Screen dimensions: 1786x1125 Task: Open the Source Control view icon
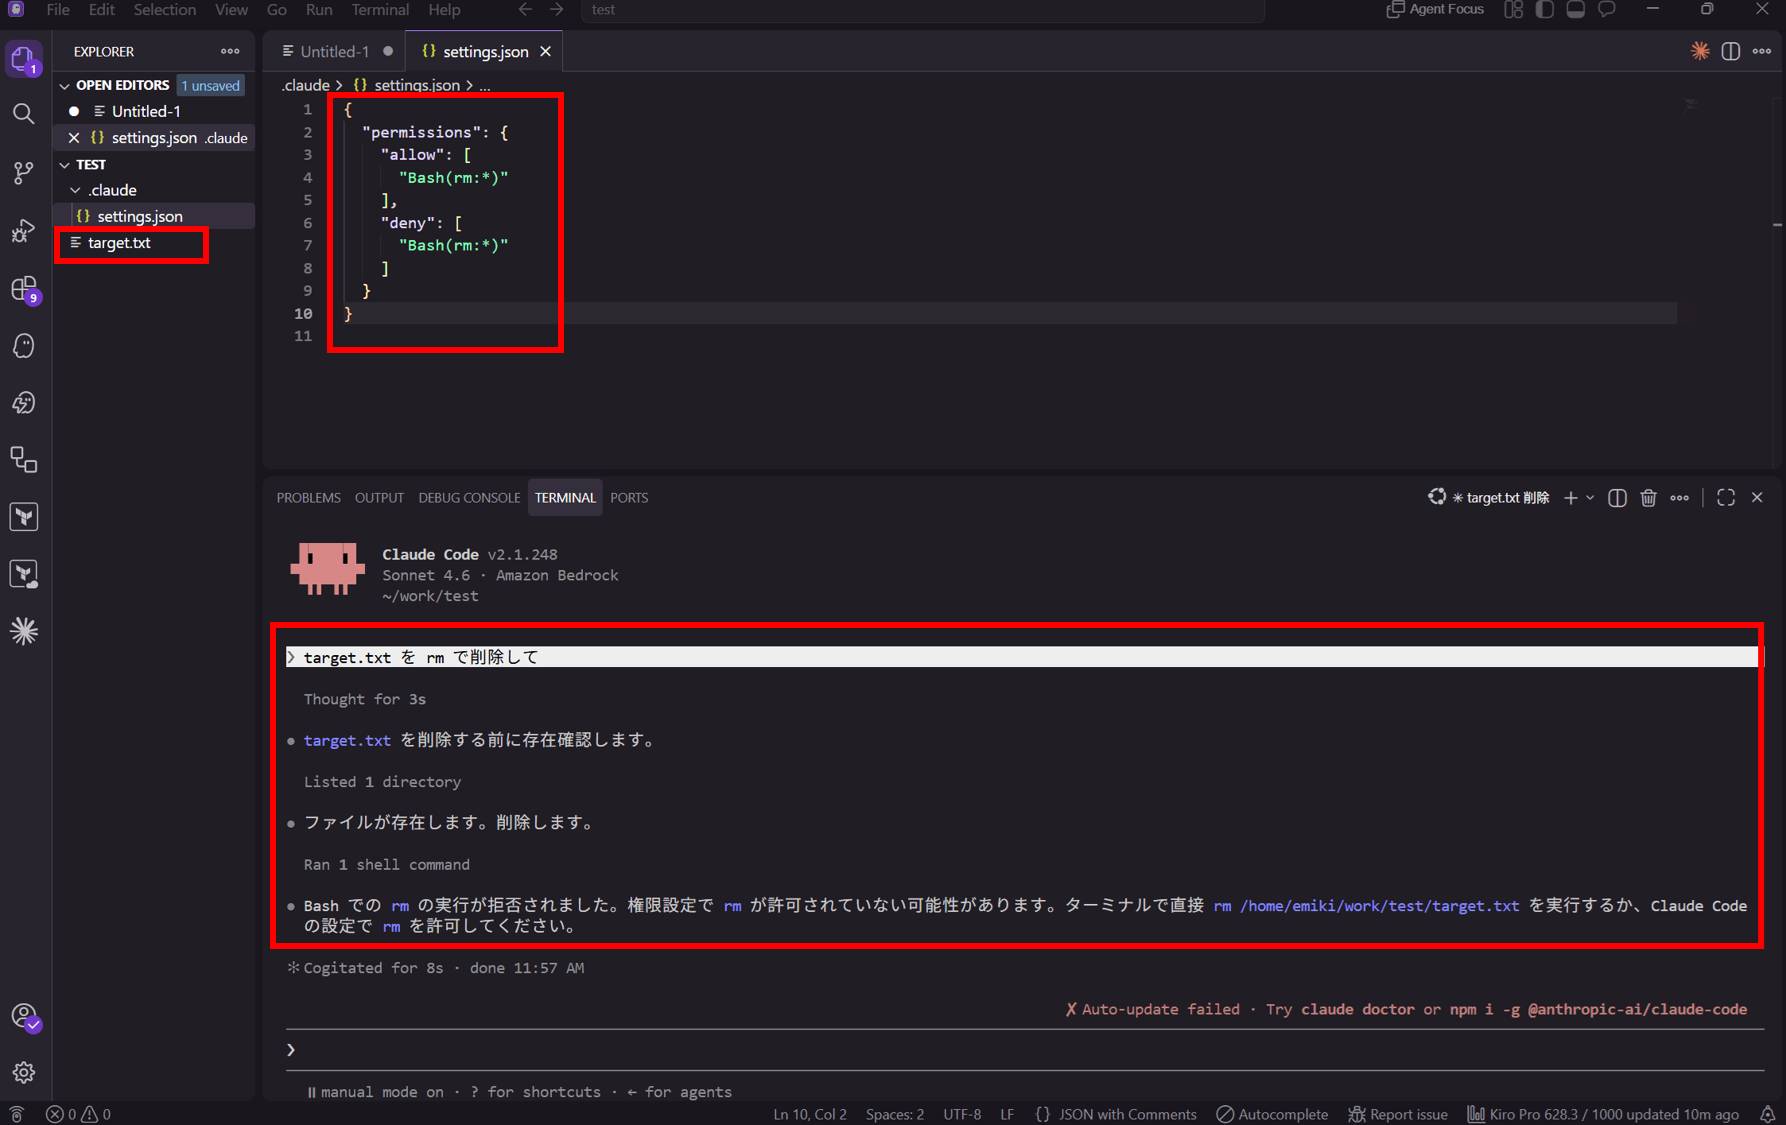coord(24,173)
